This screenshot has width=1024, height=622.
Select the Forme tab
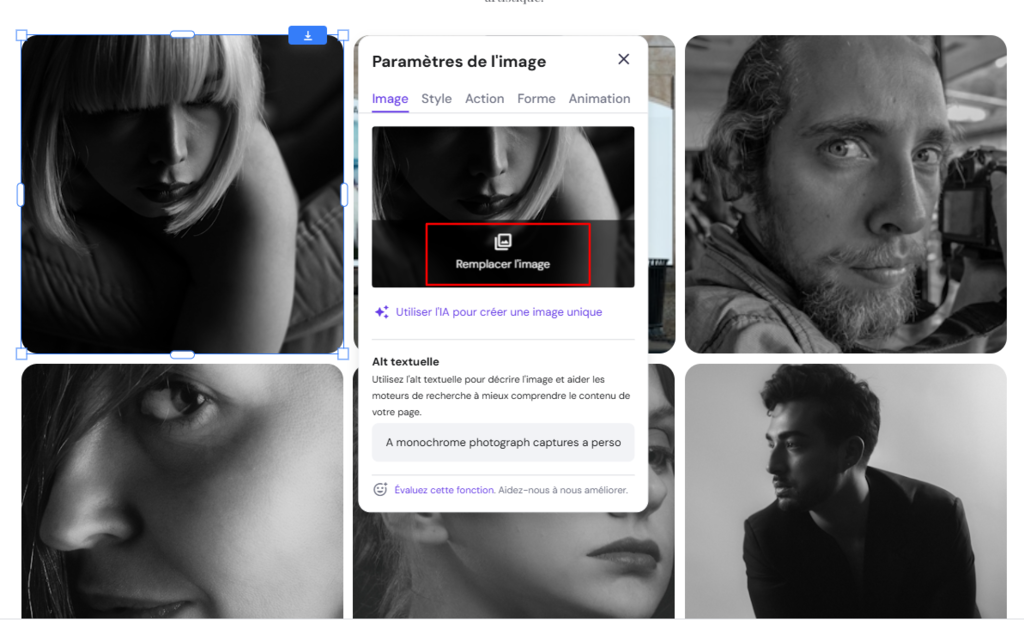pyautogui.click(x=536, y=98)
